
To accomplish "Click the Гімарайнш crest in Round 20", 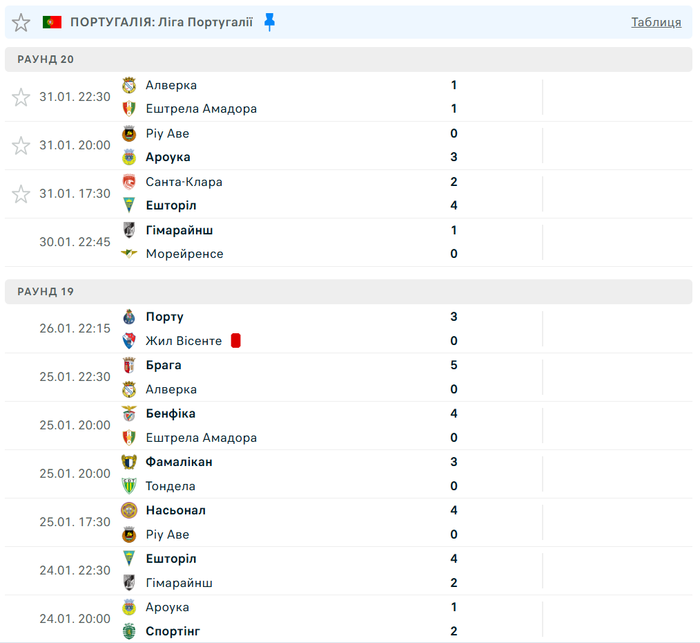I will (x=129, y=230).
